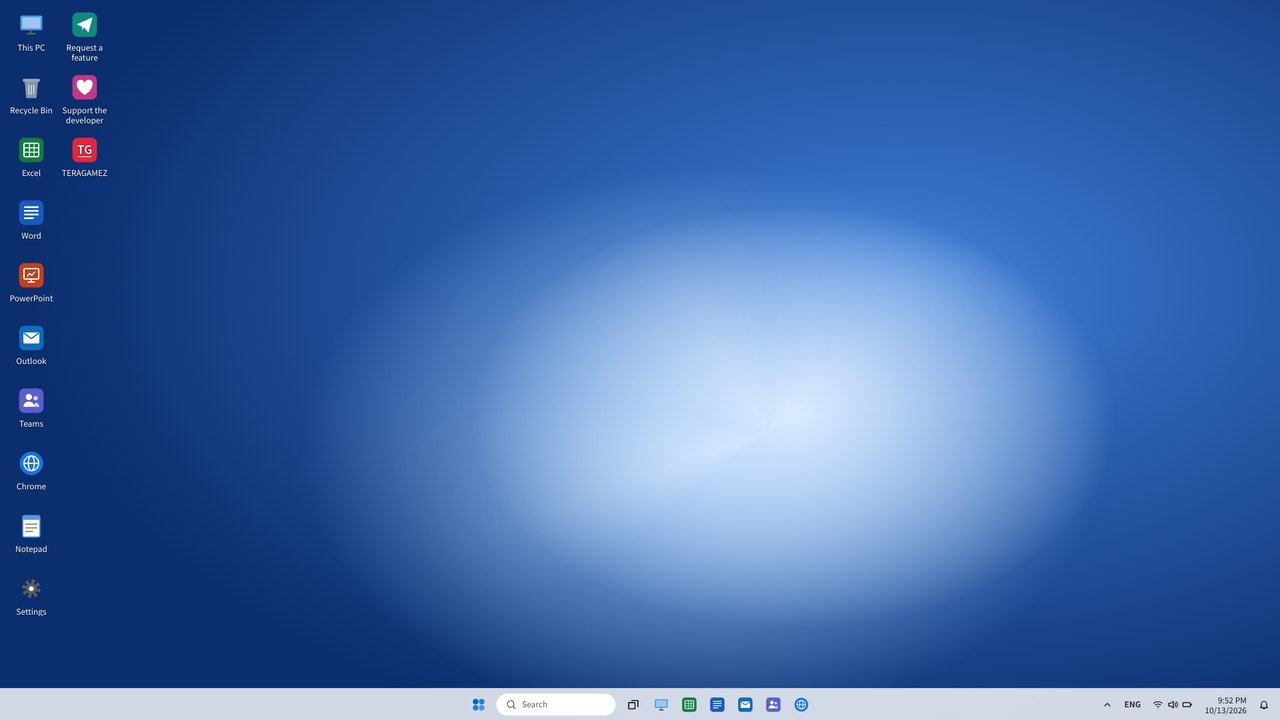Image resolution: width=1280 pixels, height=720 pixels.
Task: Switch the ENG input language
Action: coord(1132,704)
